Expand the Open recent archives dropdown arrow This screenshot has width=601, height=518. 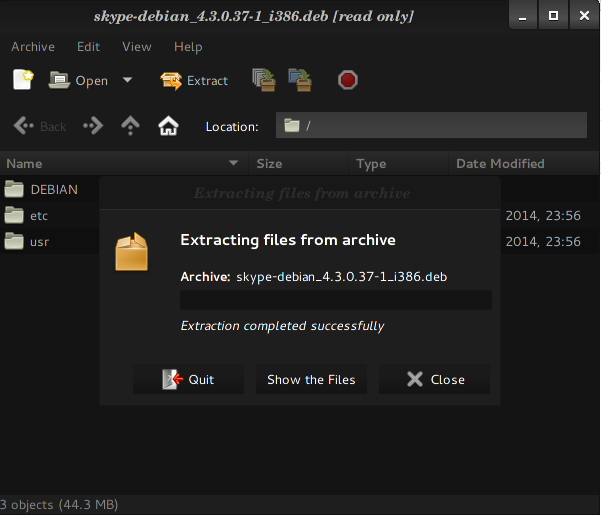pos(127,80)
